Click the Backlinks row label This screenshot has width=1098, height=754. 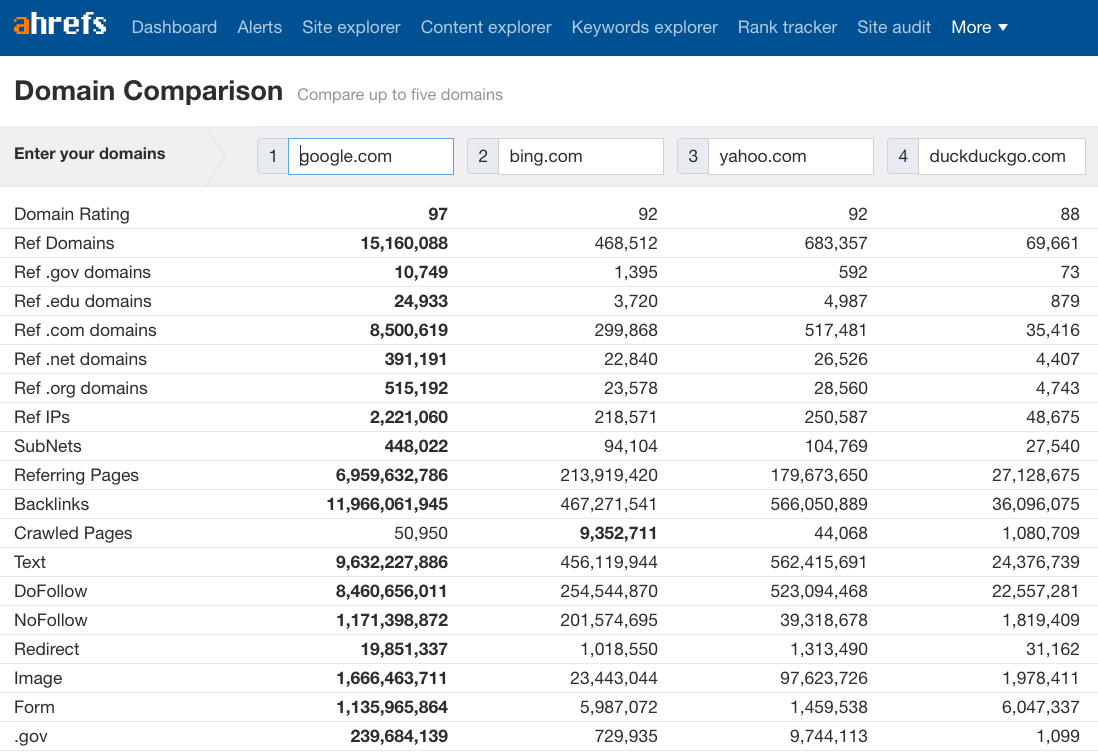[51, 504]
